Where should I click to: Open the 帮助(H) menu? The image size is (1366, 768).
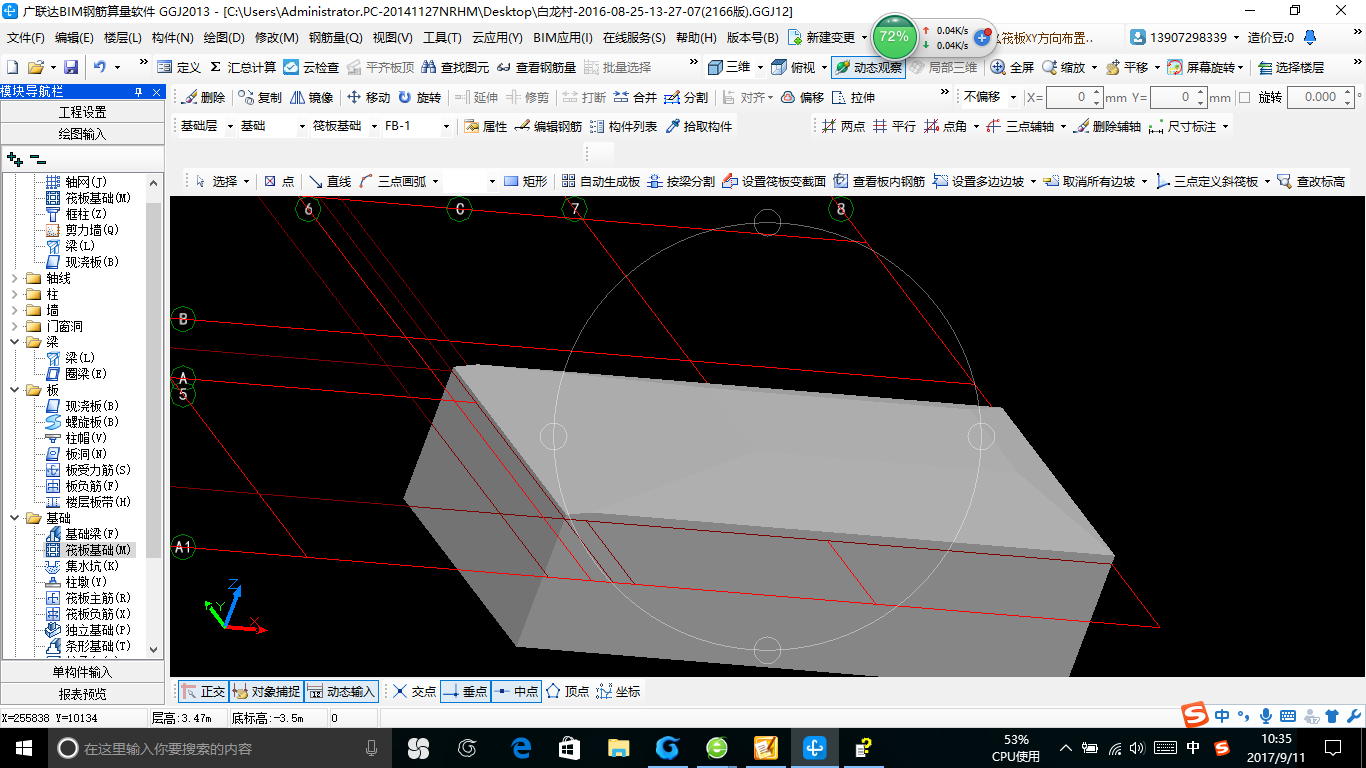pos(696,38)
